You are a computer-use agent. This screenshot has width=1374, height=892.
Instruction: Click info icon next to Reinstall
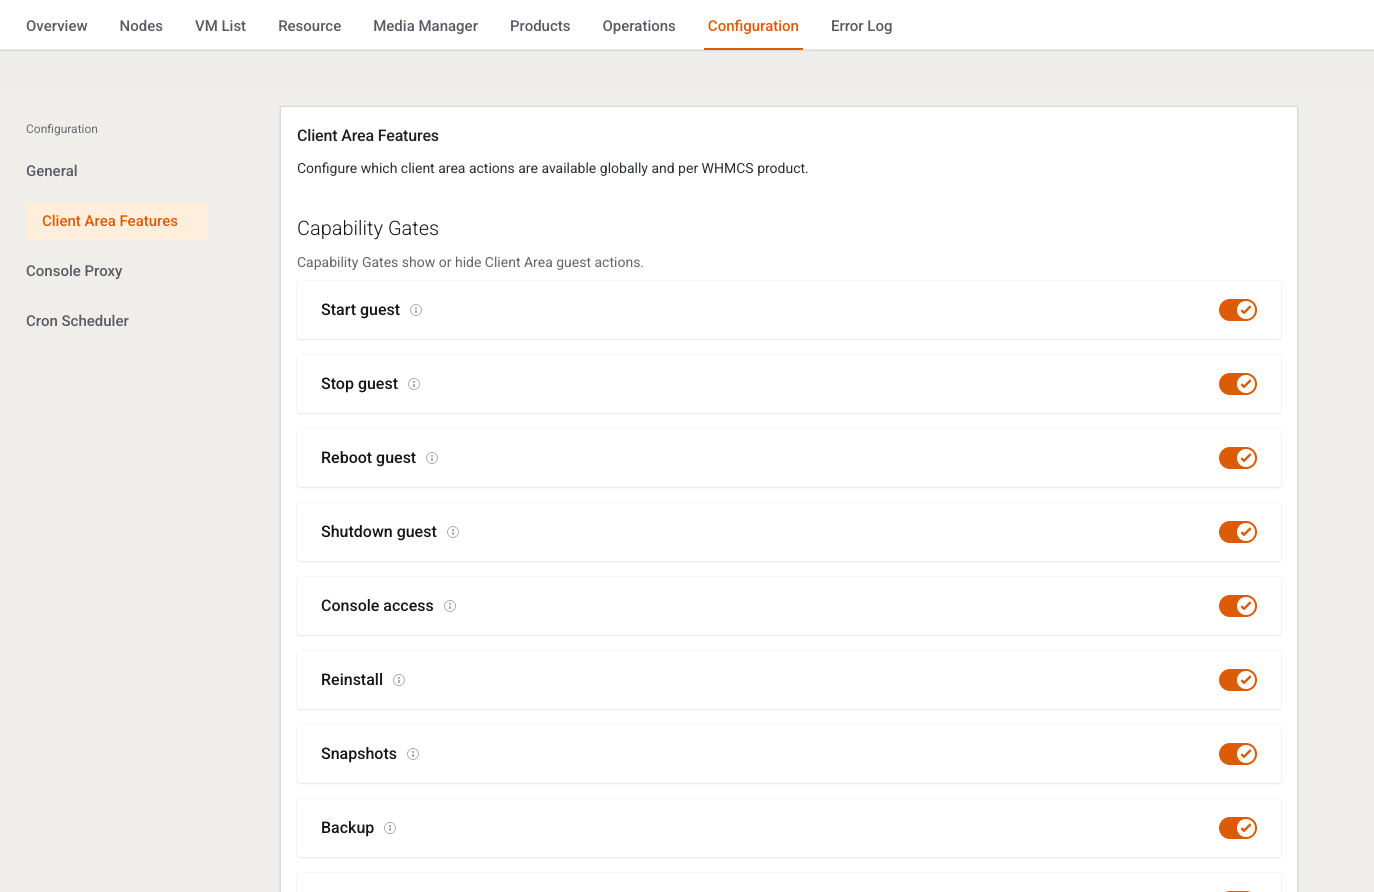pyautogui.click(x=399, y=680)
